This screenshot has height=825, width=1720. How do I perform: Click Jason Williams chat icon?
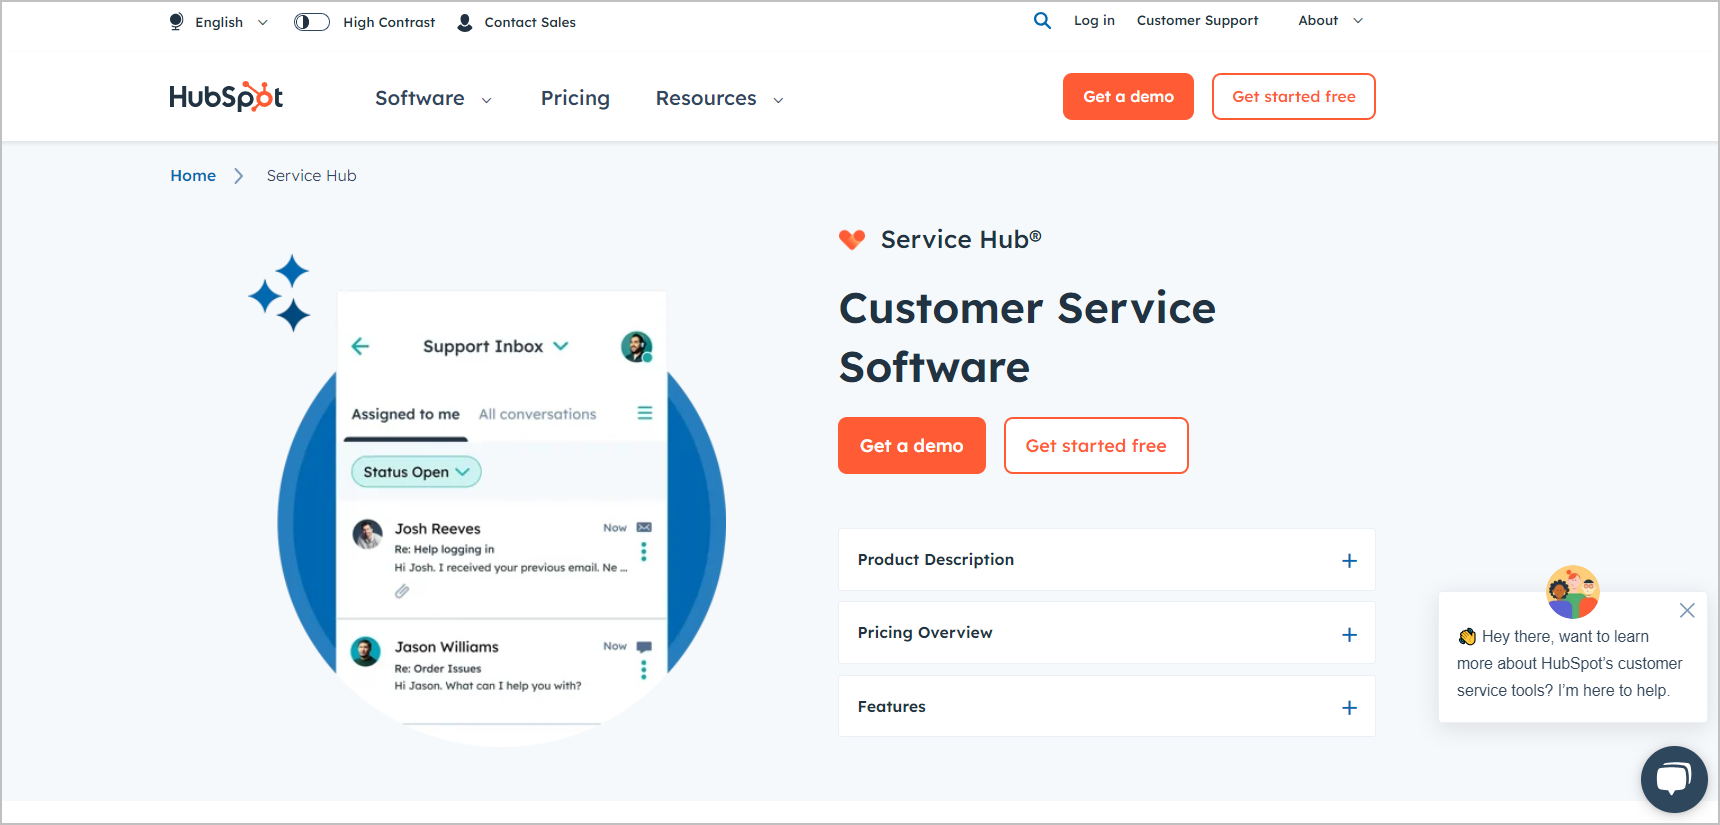(644, 646)
